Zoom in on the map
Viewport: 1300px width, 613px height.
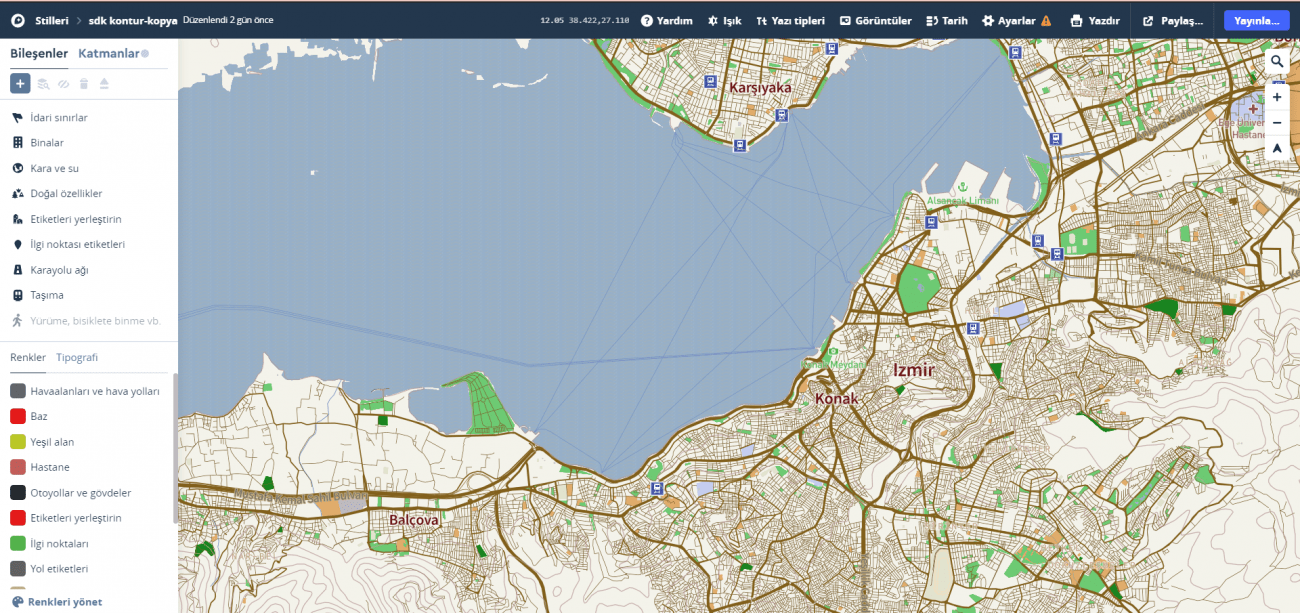(x=1277, y=97)
